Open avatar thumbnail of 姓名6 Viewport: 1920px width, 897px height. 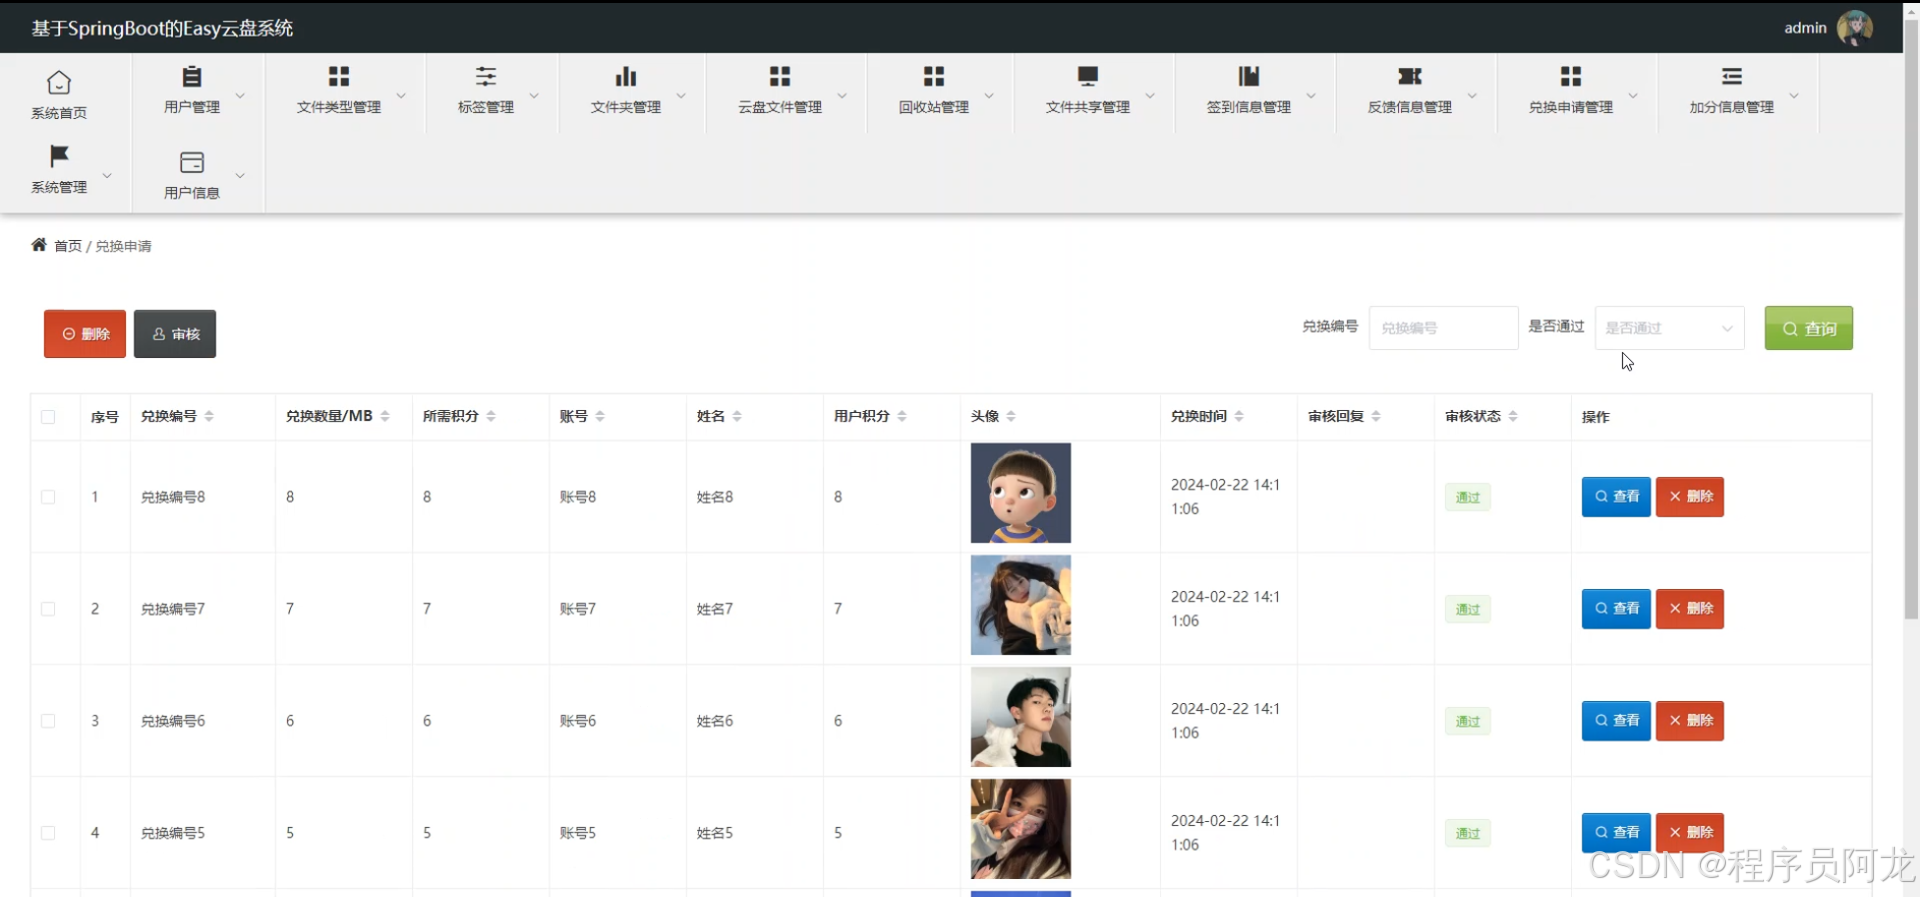(1021, 717)
